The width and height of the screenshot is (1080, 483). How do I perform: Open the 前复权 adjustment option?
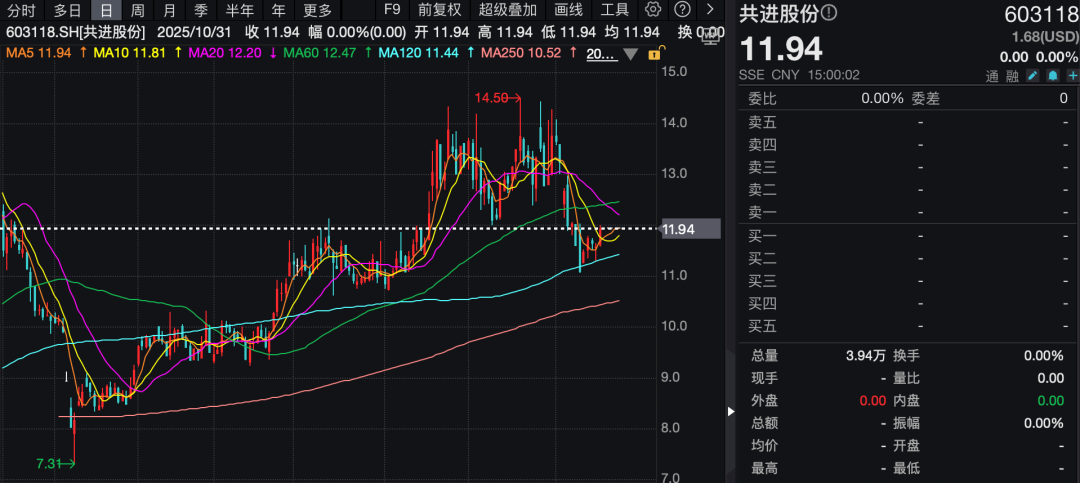tap(440, 10)
